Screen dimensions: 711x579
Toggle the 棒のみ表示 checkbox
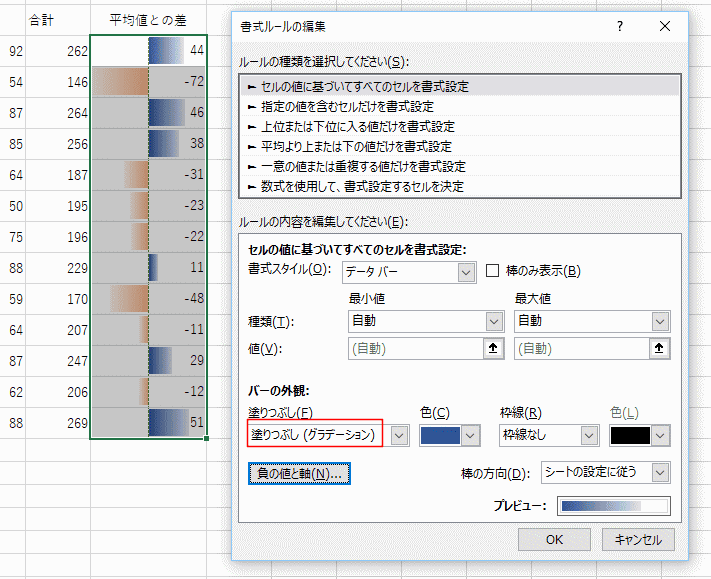pyautogui.click(x=493, y=271)
